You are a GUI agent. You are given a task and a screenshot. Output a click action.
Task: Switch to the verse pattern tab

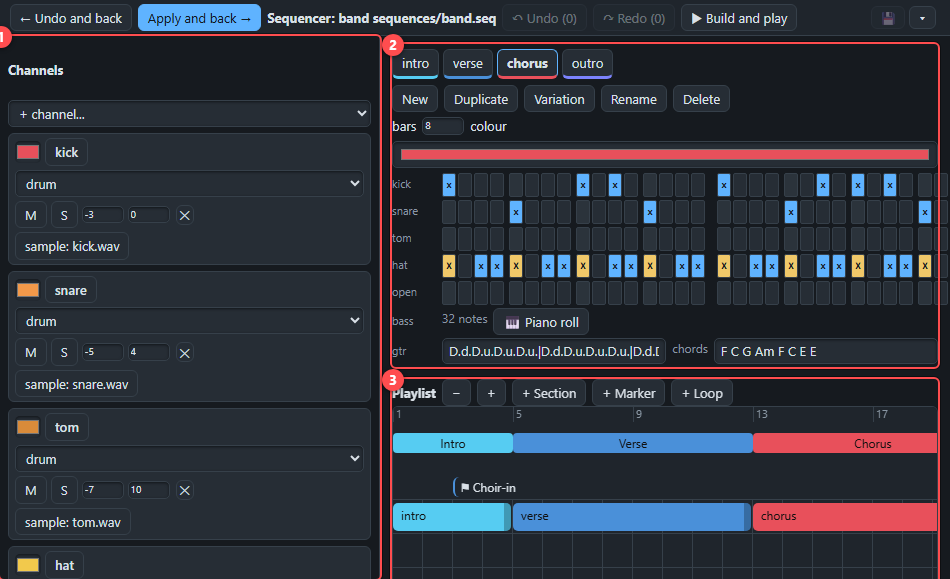468,64
